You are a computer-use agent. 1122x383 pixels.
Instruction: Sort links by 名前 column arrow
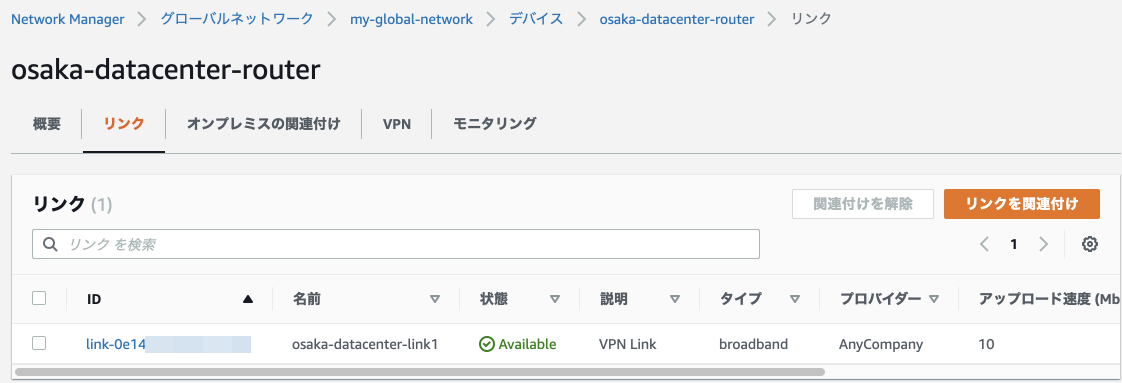point(434,299)
